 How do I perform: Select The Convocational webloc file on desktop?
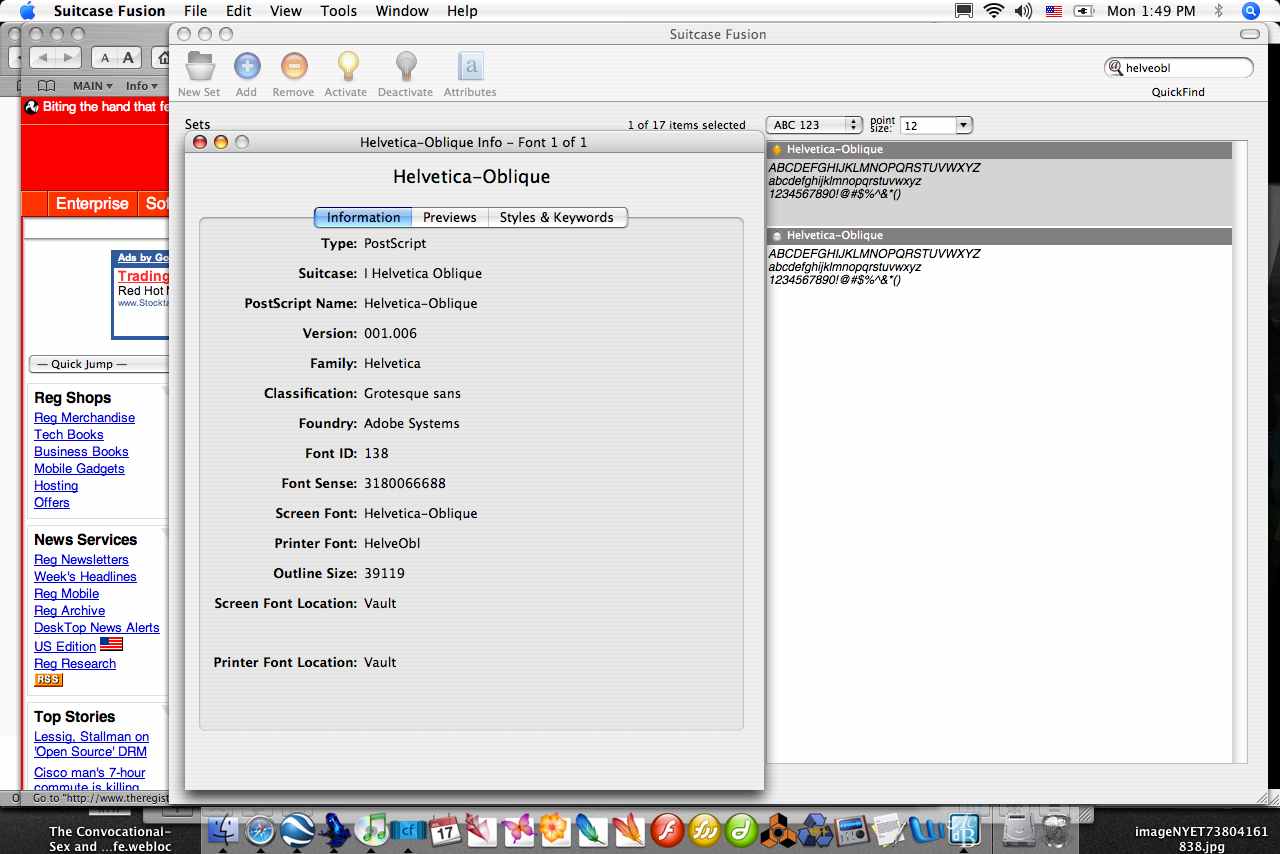tap(110, 838)
